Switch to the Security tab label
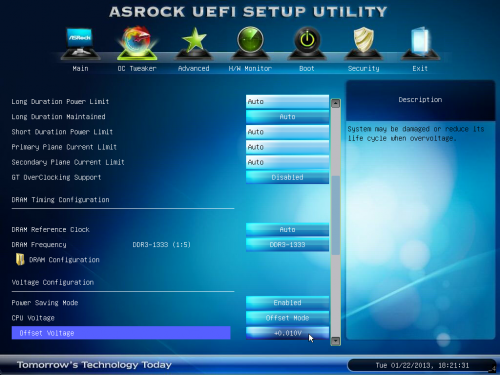 pyautogui.click(x=363, y=68)
